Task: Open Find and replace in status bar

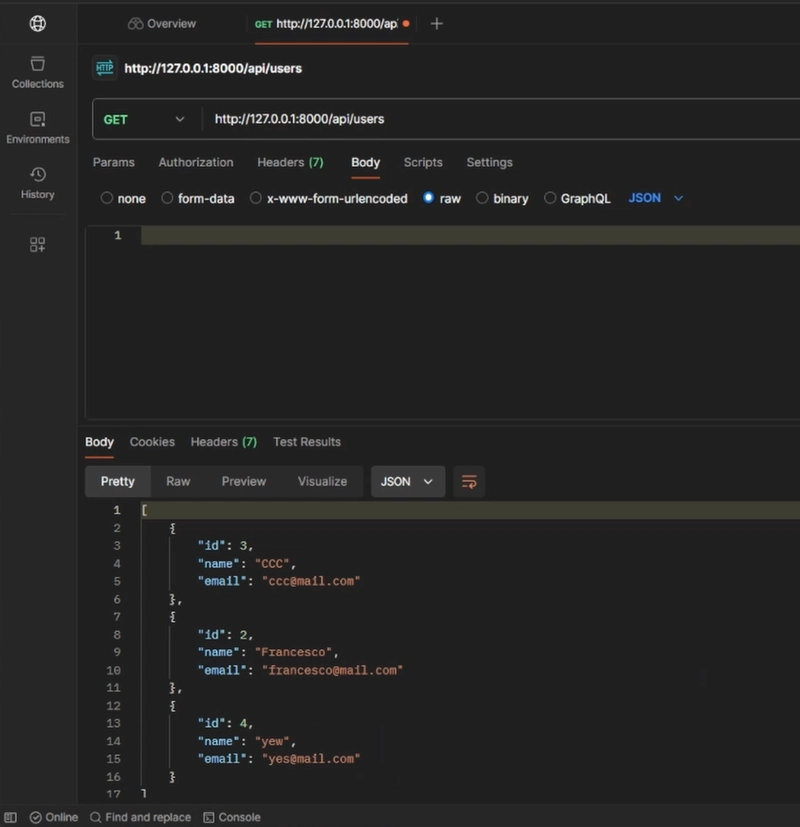Action: tap(140, 818)
